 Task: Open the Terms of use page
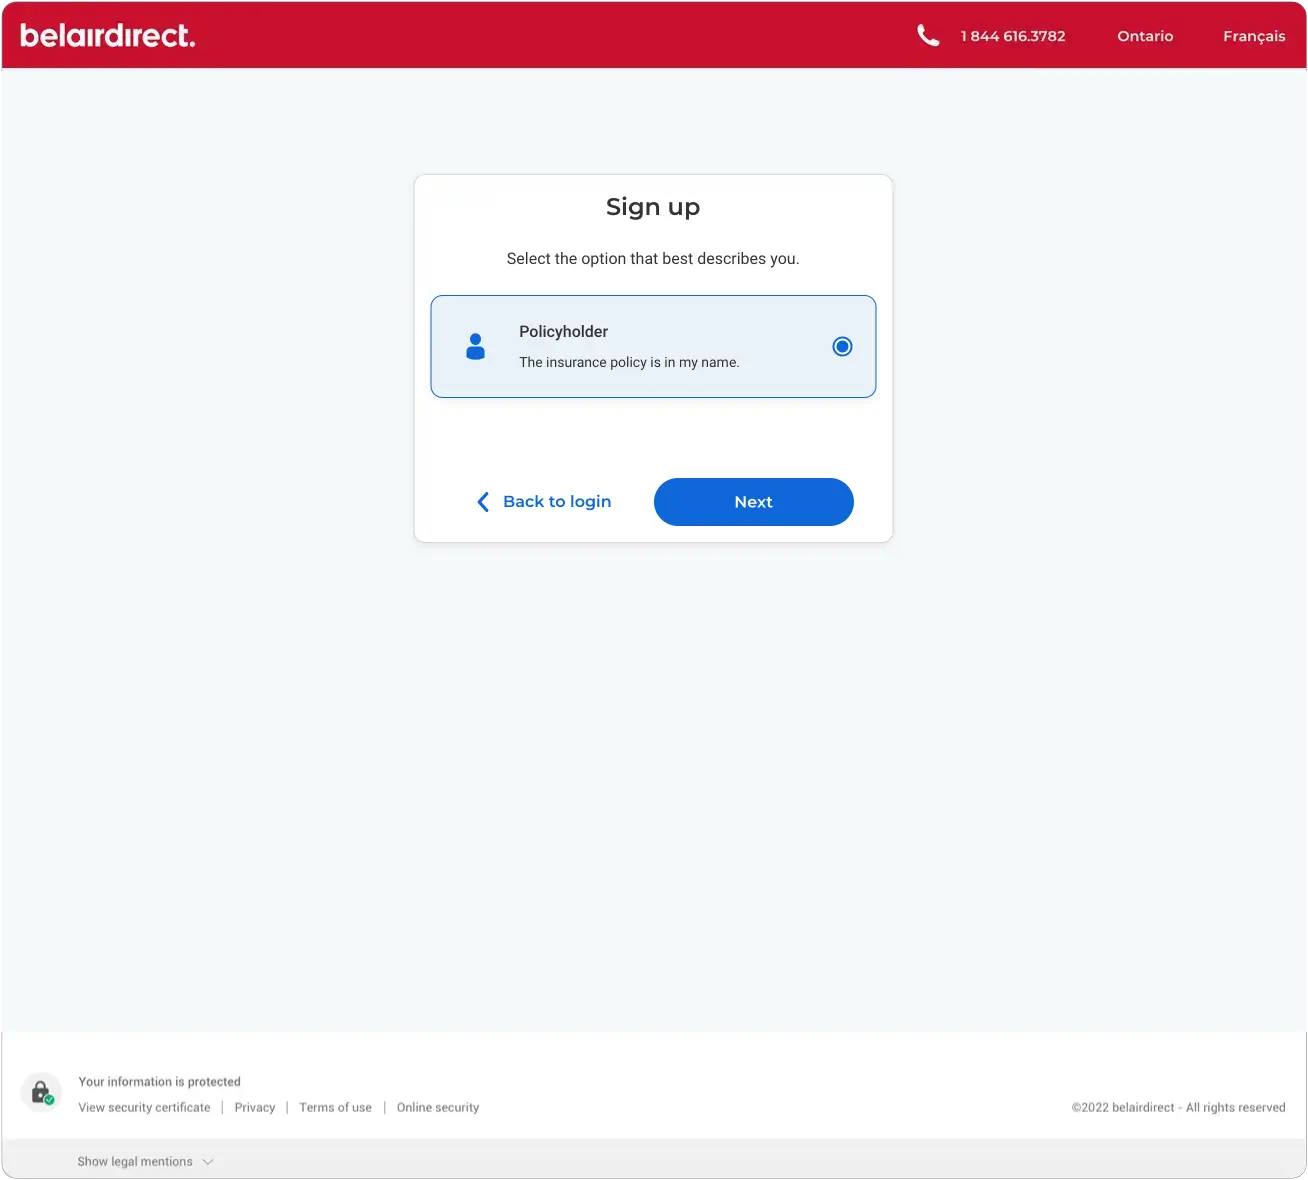click(x=335, y=1107)
